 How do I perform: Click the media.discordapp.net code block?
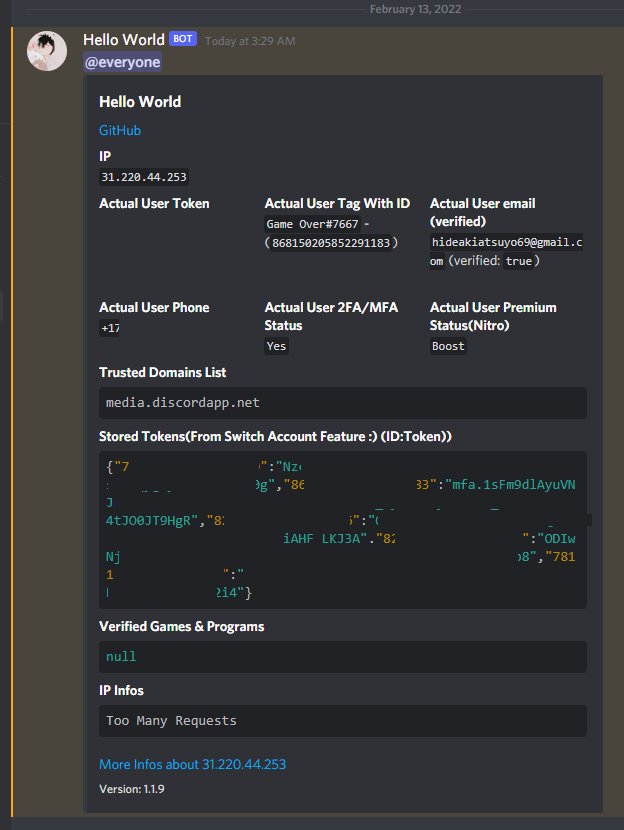[342, 403]
